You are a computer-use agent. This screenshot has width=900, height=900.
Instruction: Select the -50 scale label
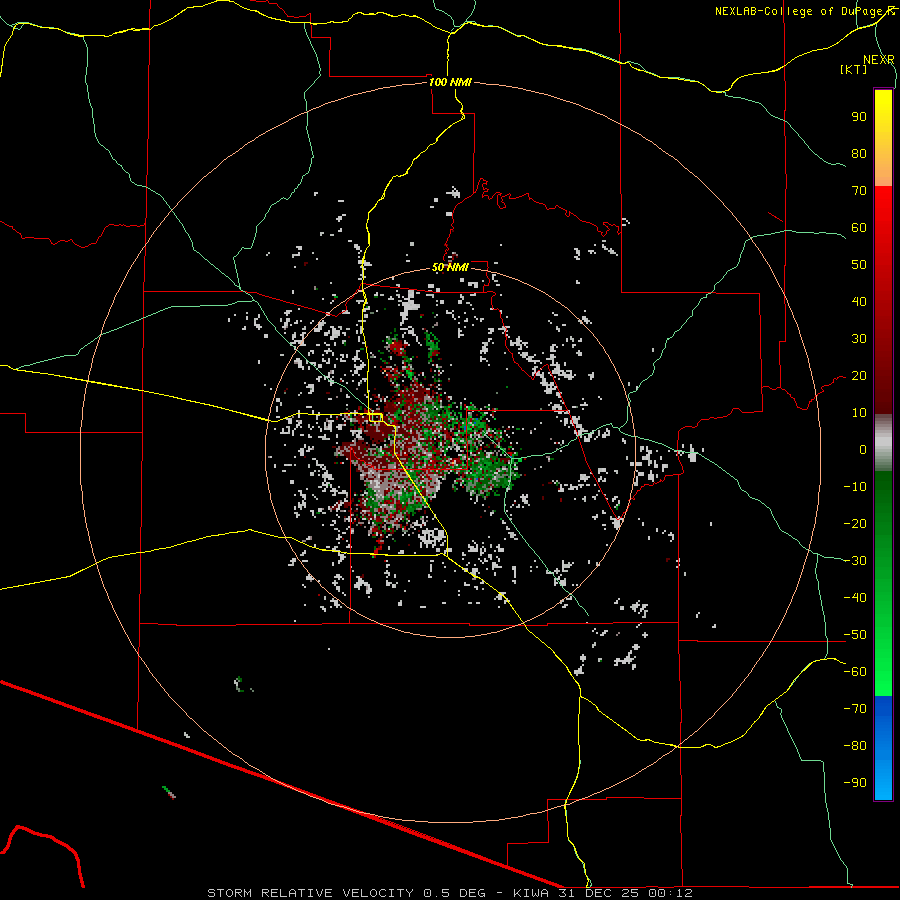point(855,635)
